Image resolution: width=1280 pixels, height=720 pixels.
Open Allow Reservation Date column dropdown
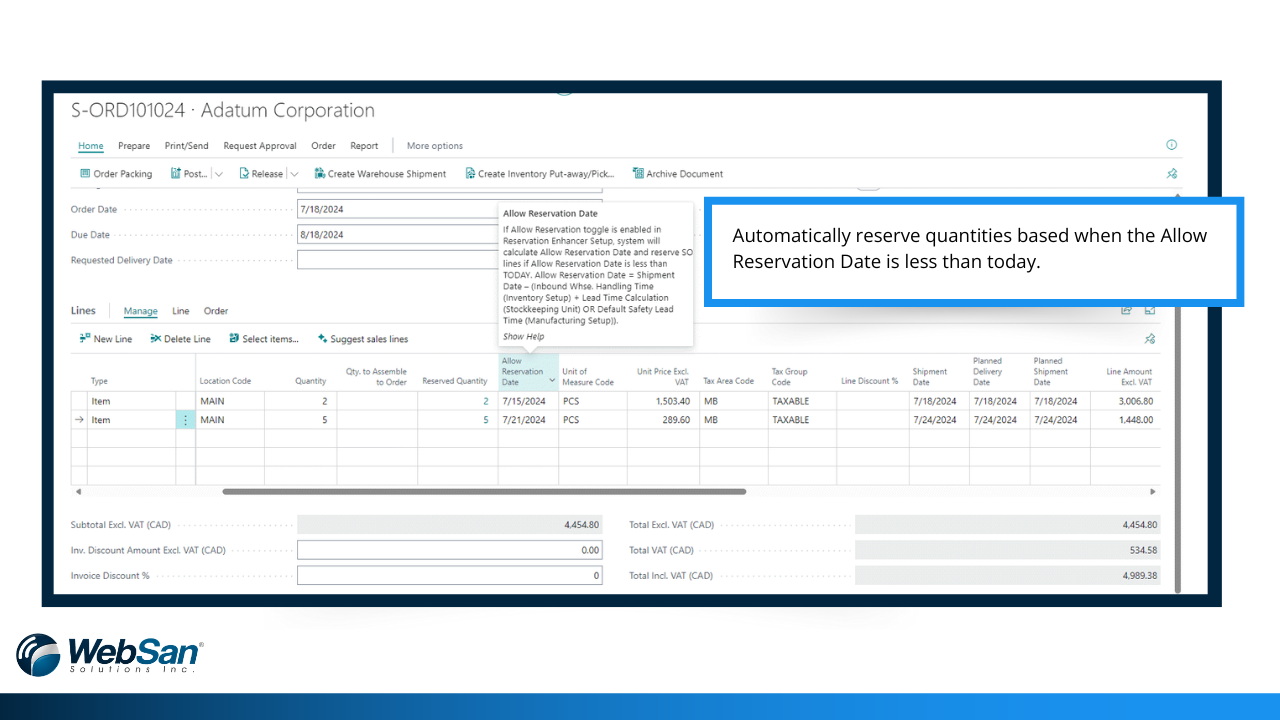[x=553, y=381]
